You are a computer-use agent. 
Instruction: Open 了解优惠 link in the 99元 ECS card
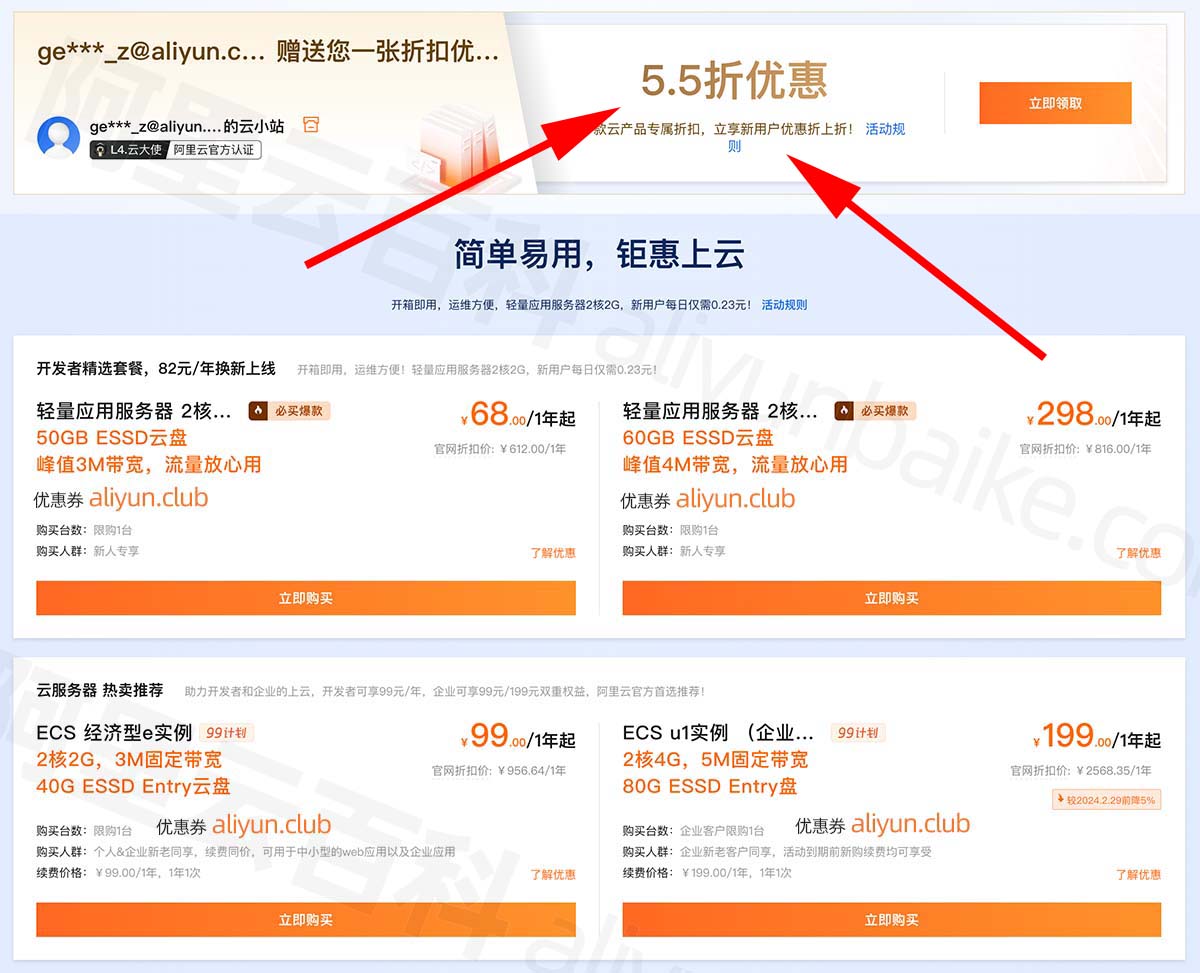pyautogui.click(x=553, y=875)
